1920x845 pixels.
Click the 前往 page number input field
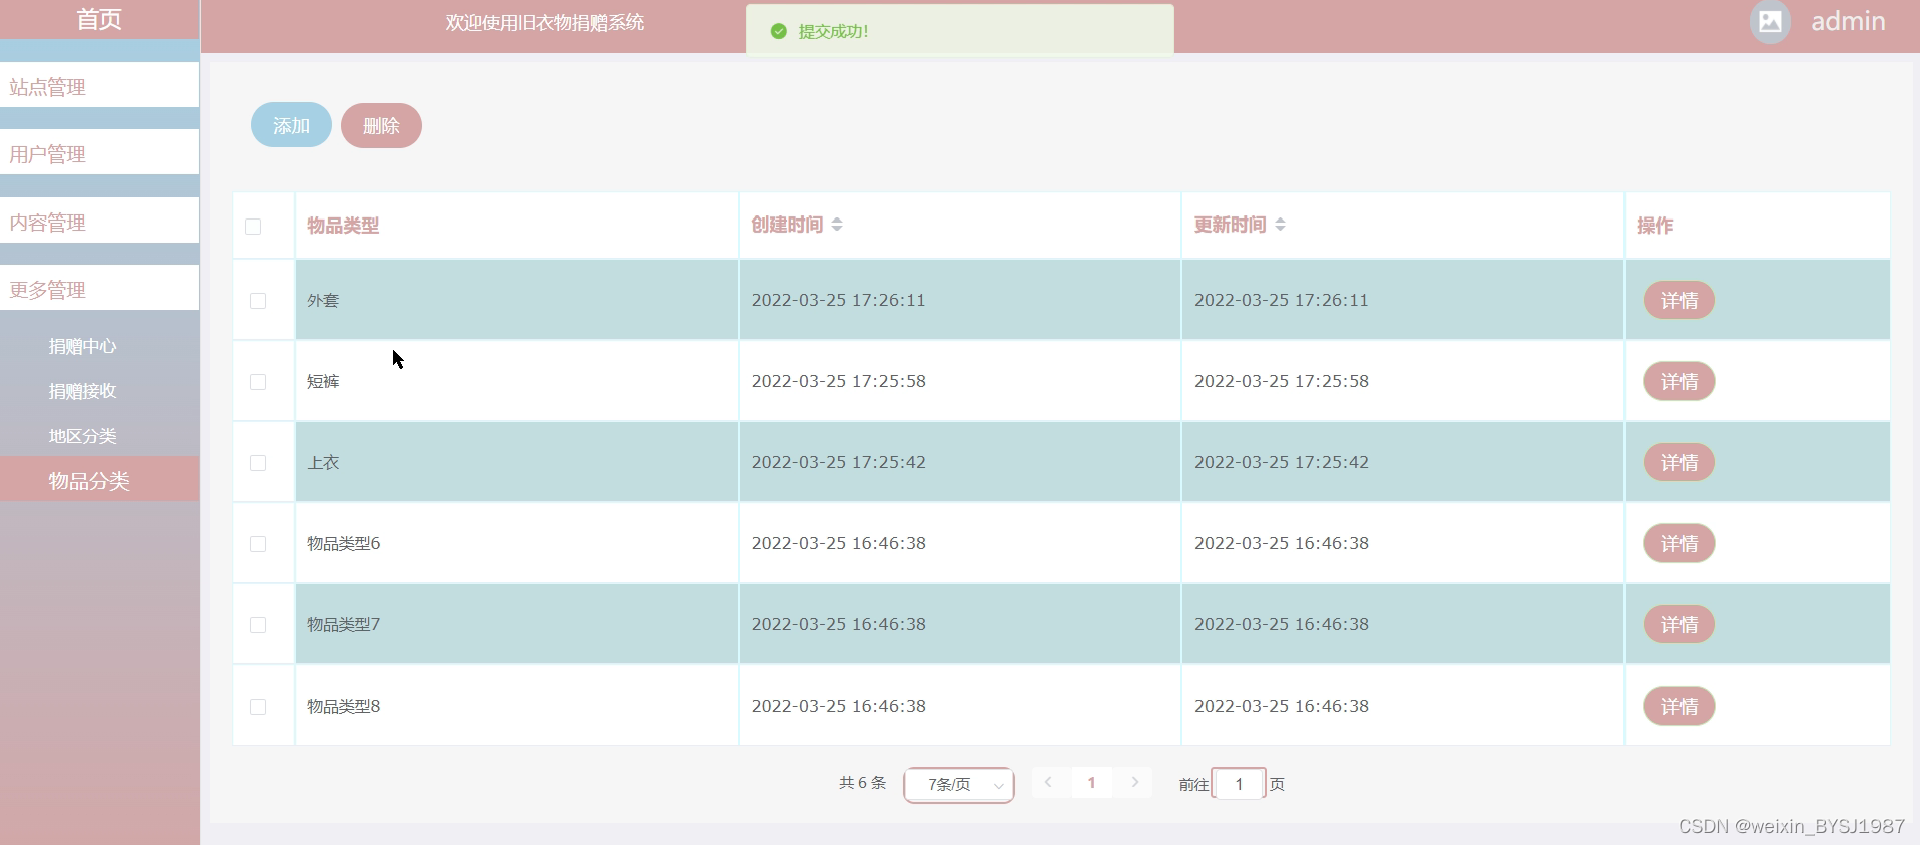1239,784
